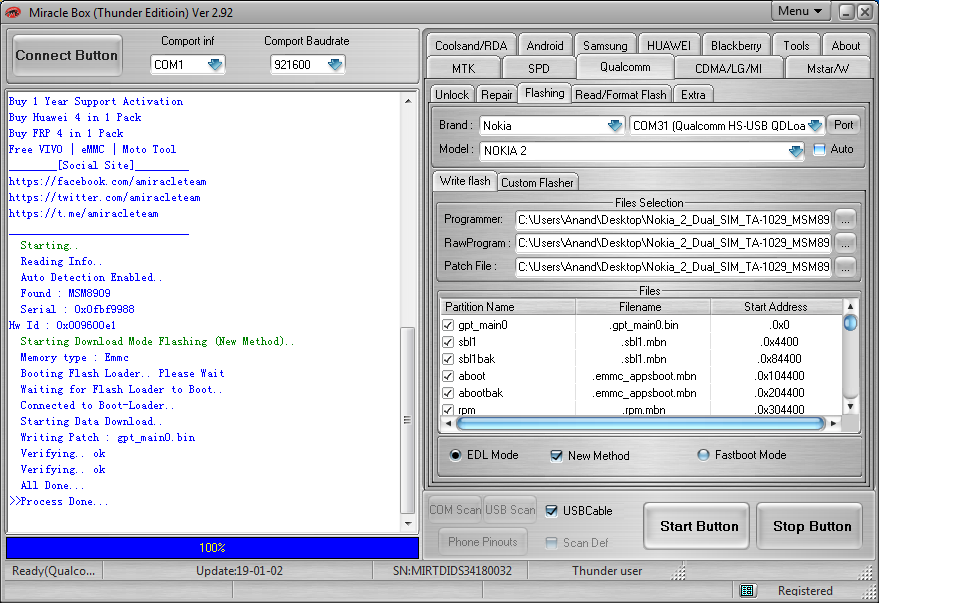This screenshot has height=603, width=960.
Task: Toggle the Scan Def checkbox
Action: click(552, 543)
